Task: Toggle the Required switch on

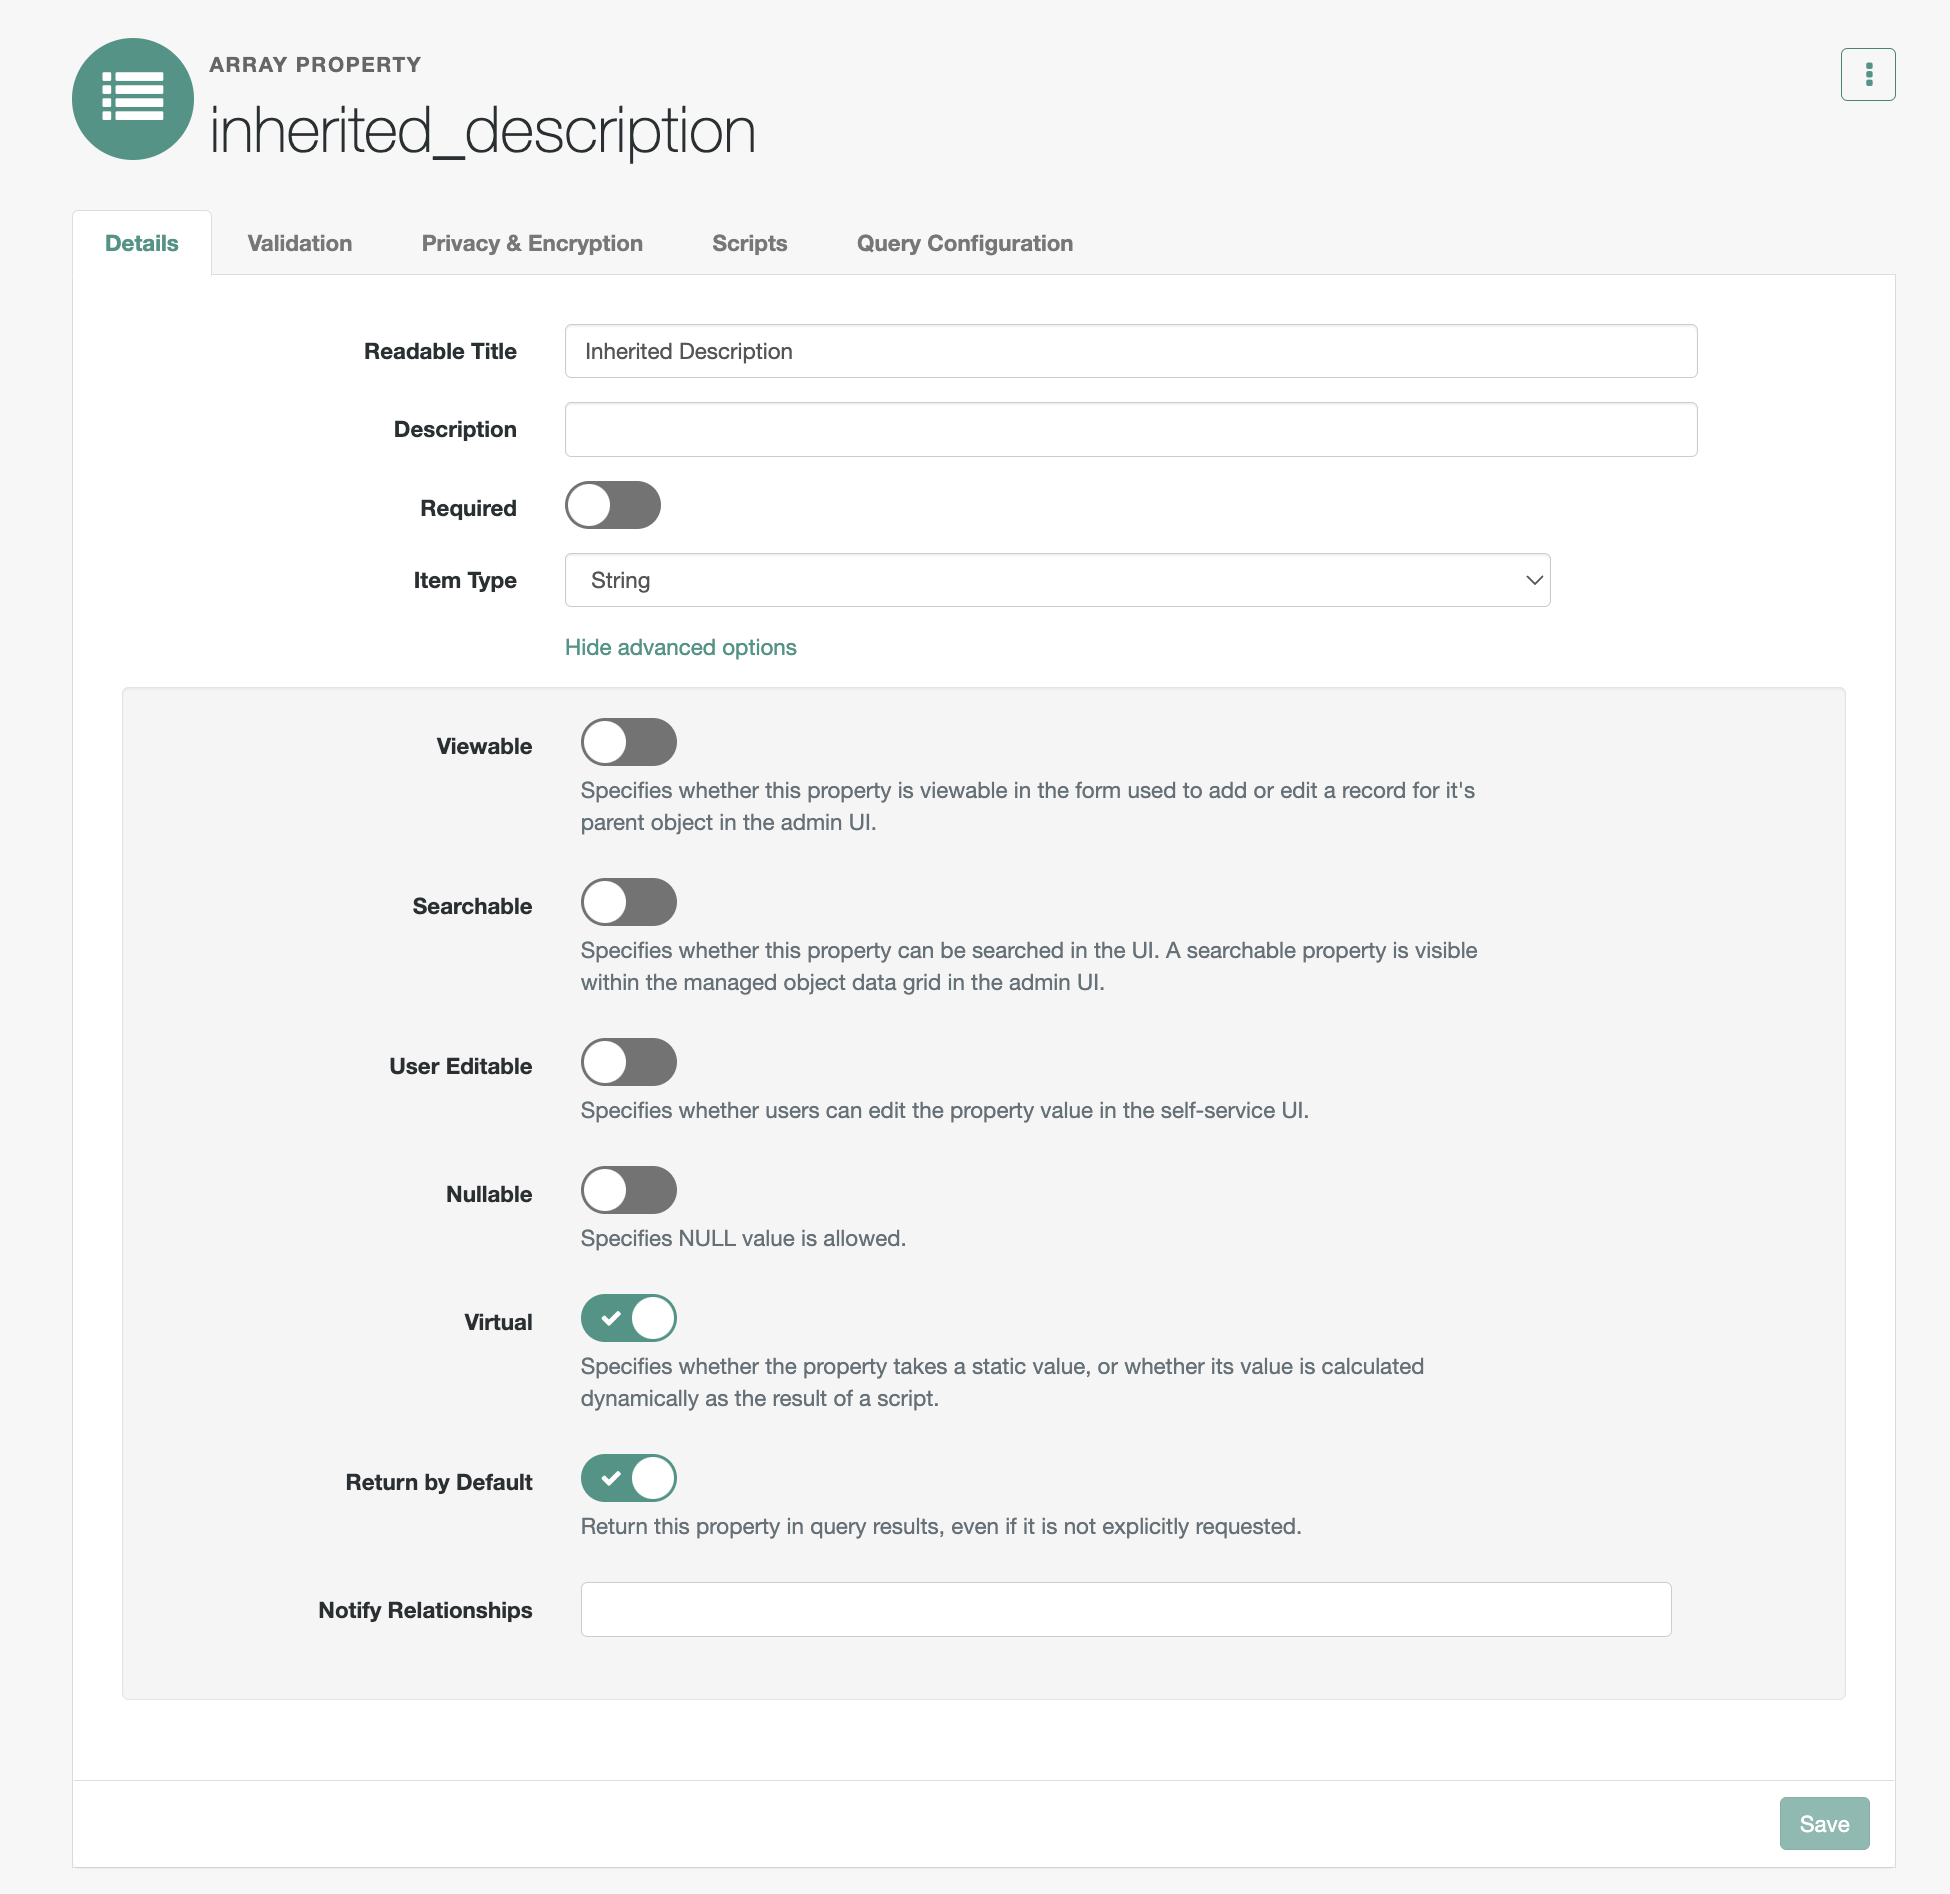Action: point(613,507)
